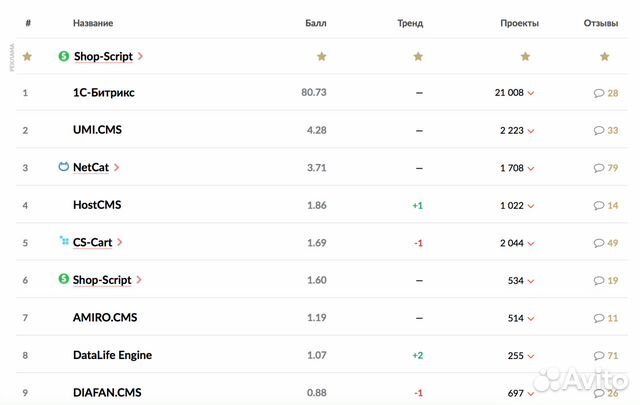Open NetCat reviews comment bubble icon
Screen dimensions: 640x405
599,168
